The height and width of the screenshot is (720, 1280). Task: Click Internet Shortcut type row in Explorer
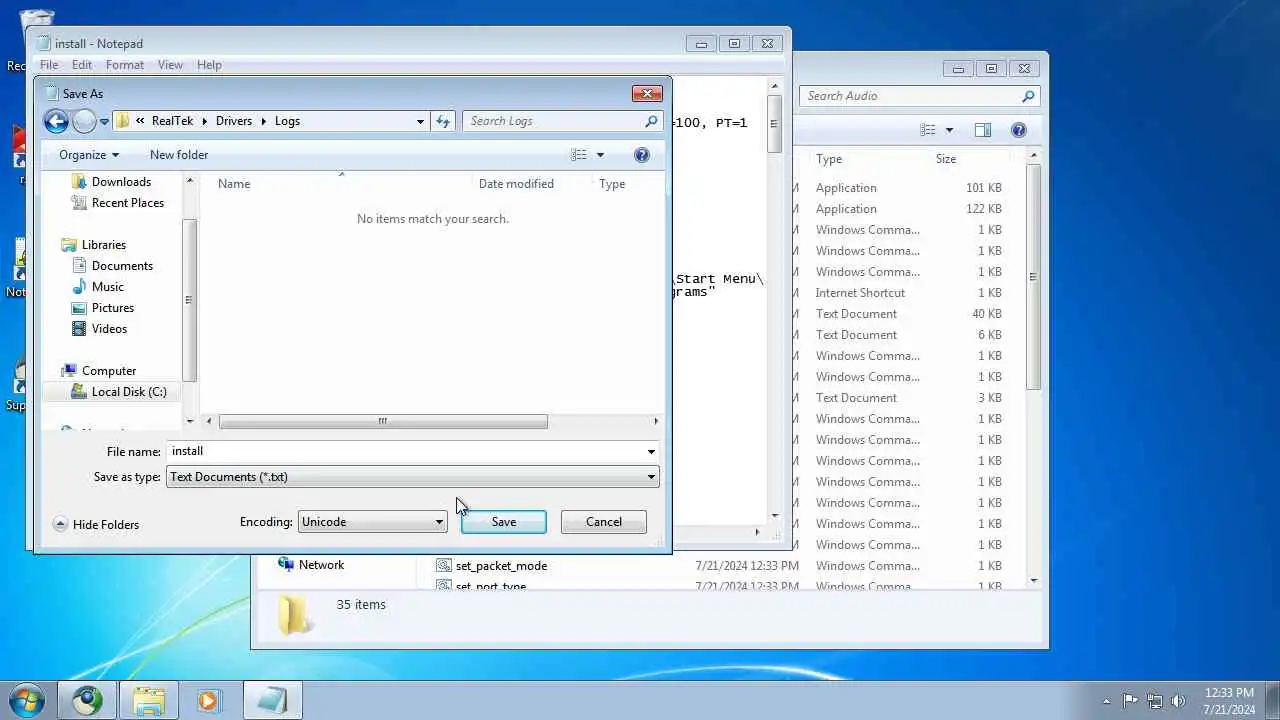pos(860,293)
